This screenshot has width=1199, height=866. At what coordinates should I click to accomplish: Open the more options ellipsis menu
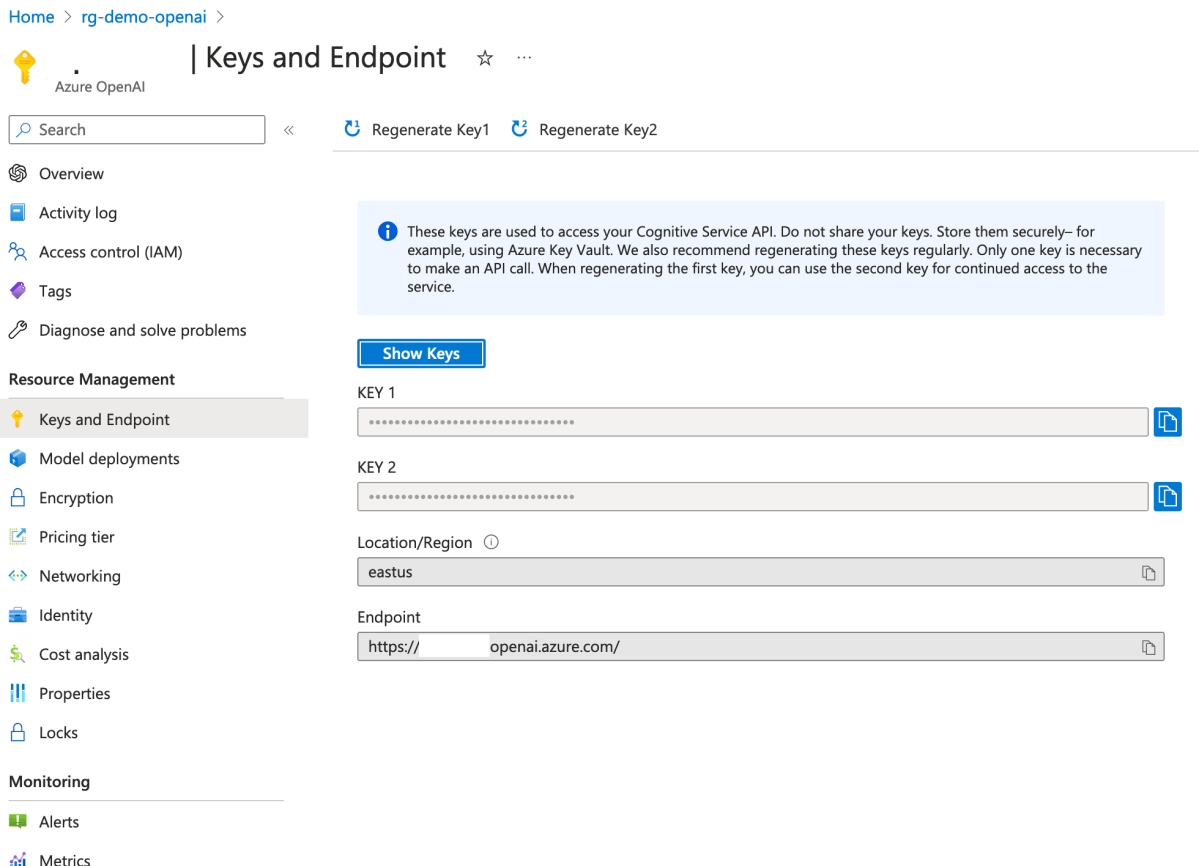[524, 58]
